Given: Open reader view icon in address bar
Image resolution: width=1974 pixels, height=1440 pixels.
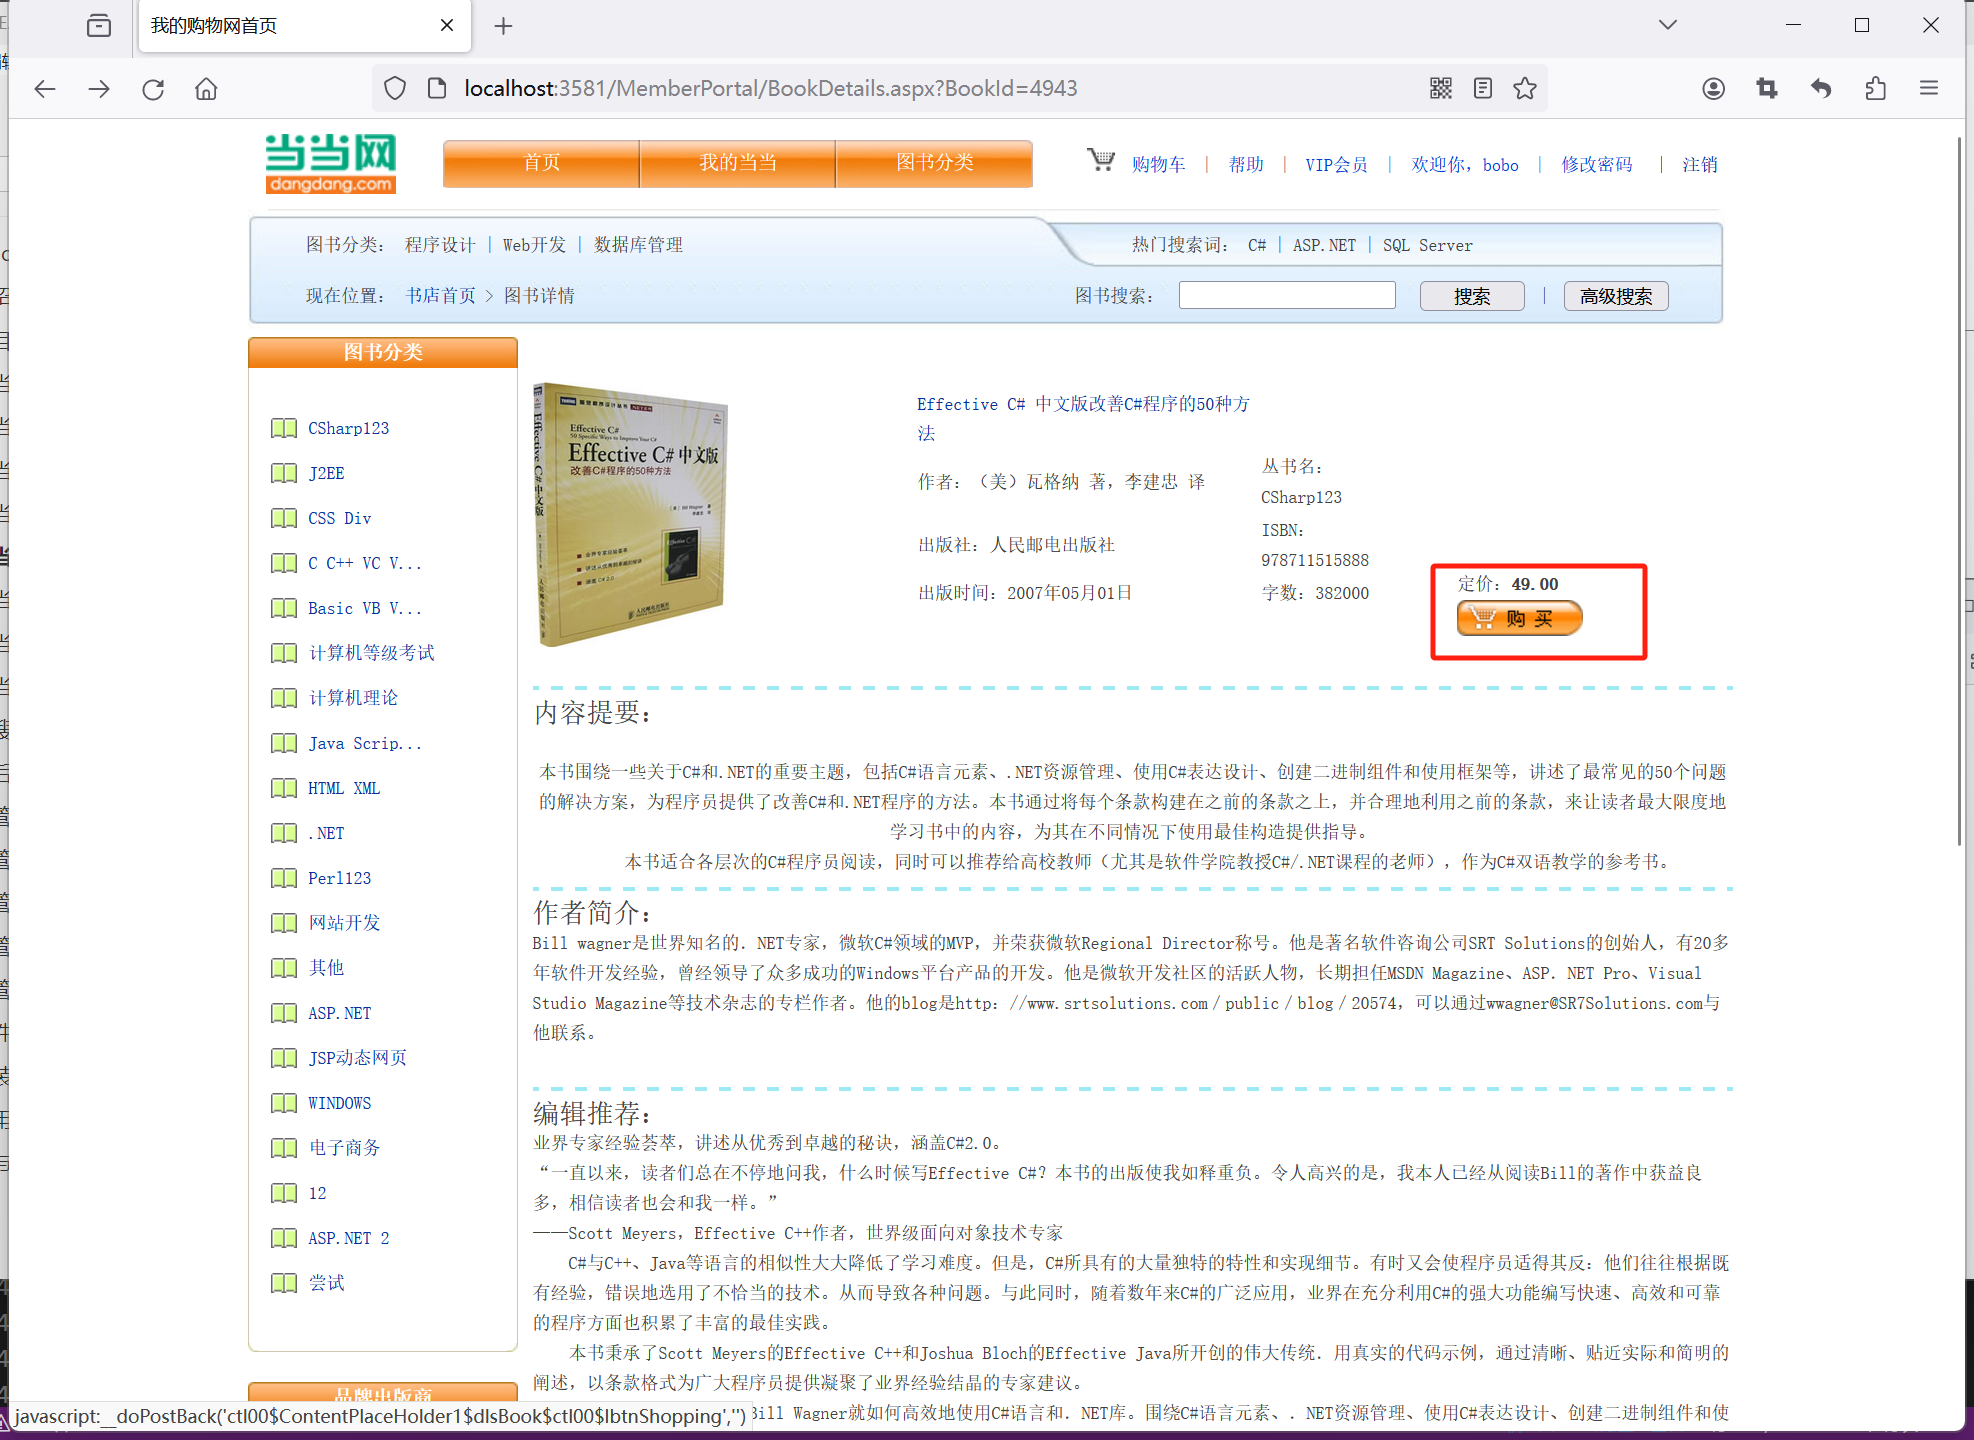Looking at the screenshot, I should [1483, 88].
